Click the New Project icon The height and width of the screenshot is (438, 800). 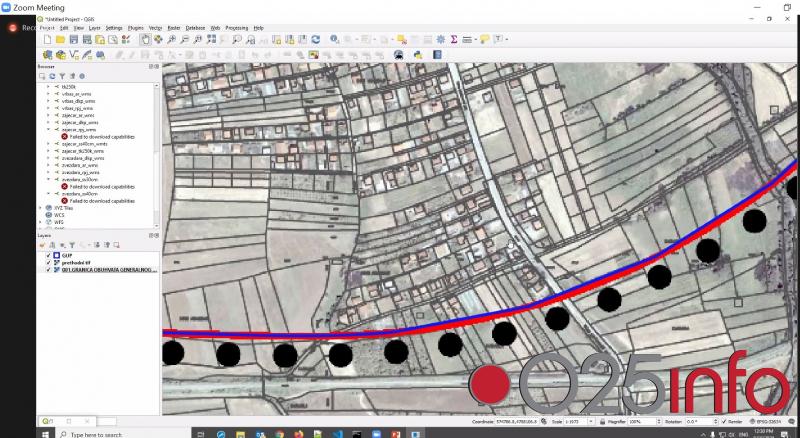coord(47,39)
